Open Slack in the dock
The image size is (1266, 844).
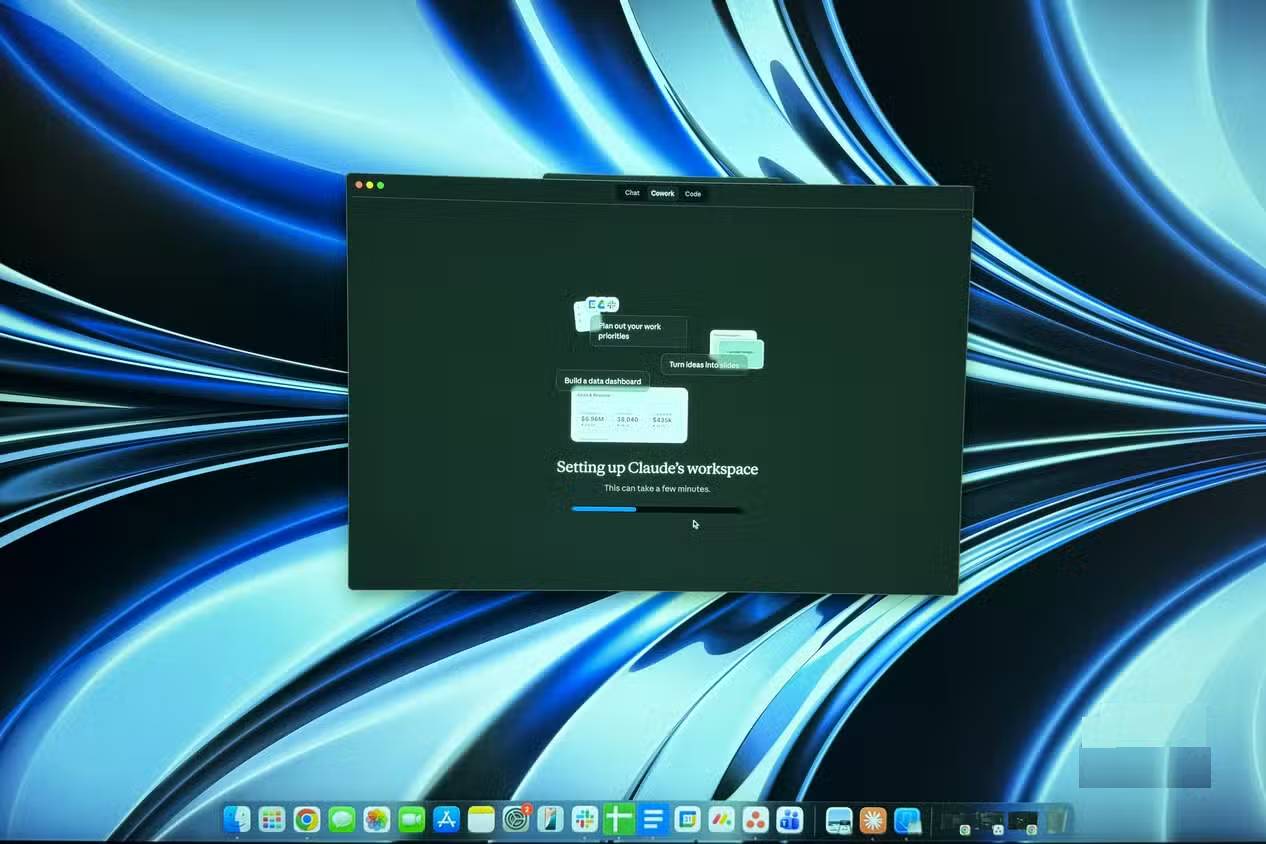584,820
